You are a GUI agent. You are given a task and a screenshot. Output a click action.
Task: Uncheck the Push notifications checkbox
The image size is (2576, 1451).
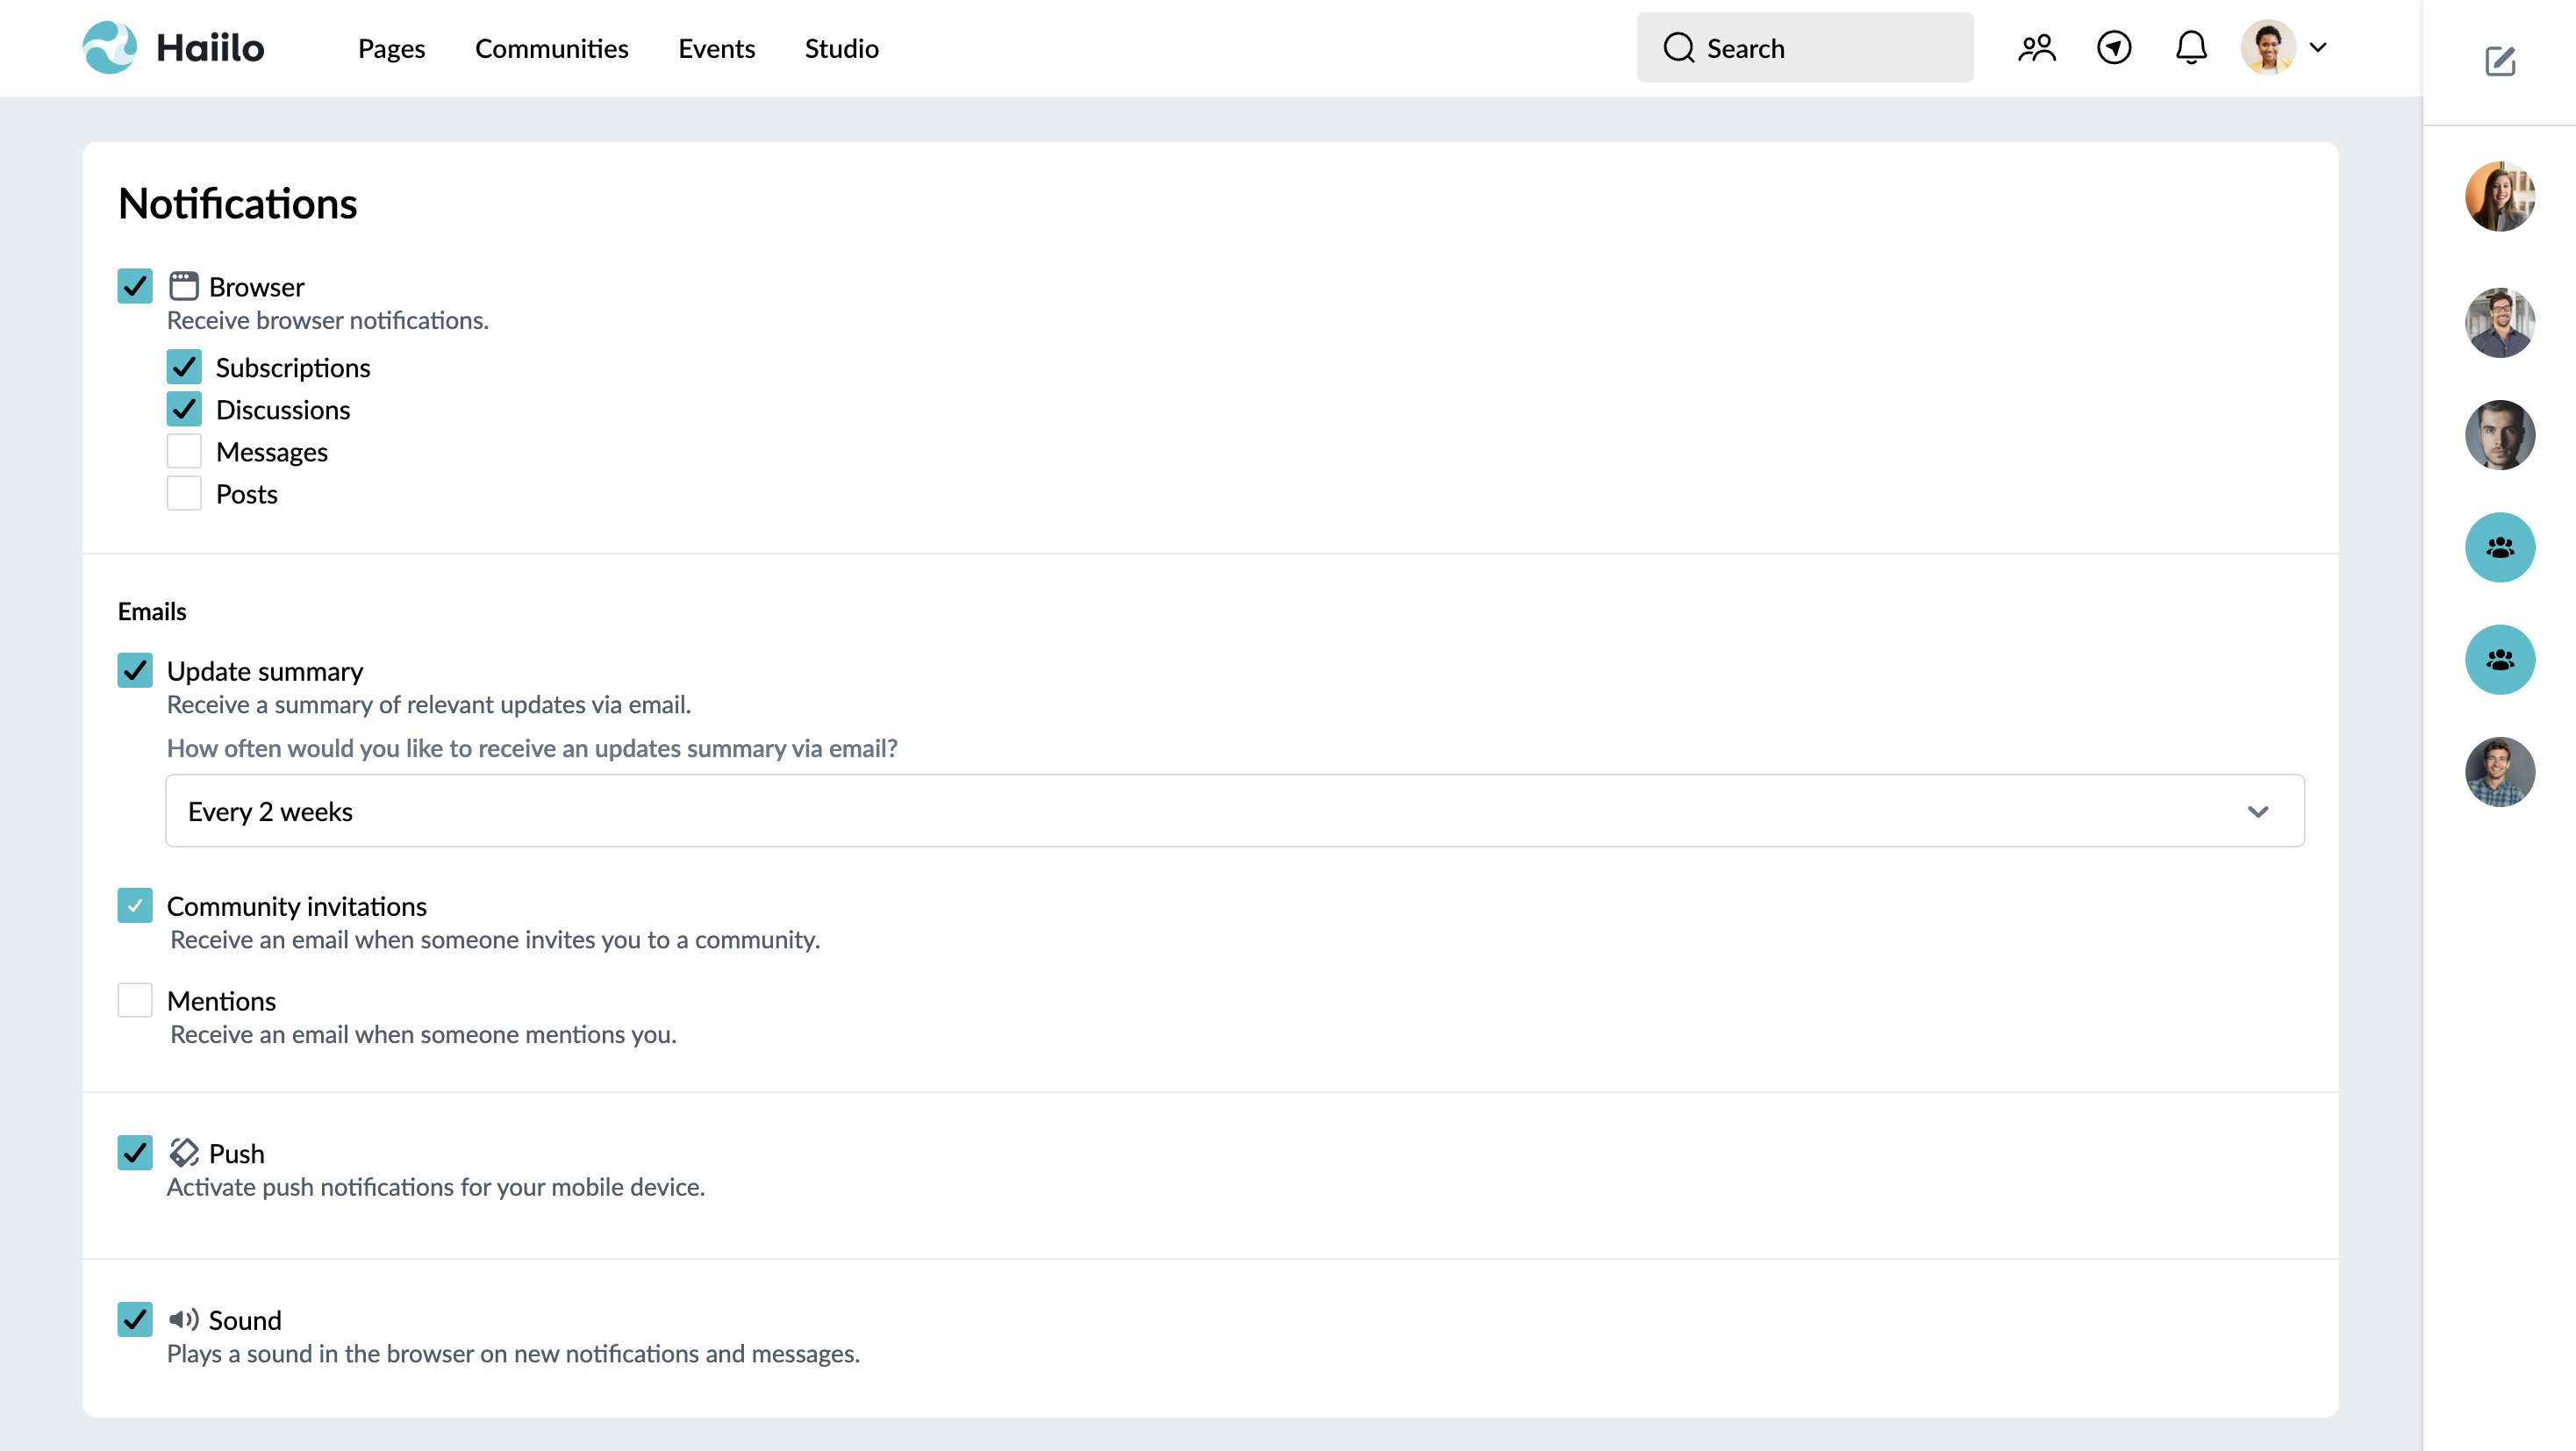click(x=135, y=1152)
